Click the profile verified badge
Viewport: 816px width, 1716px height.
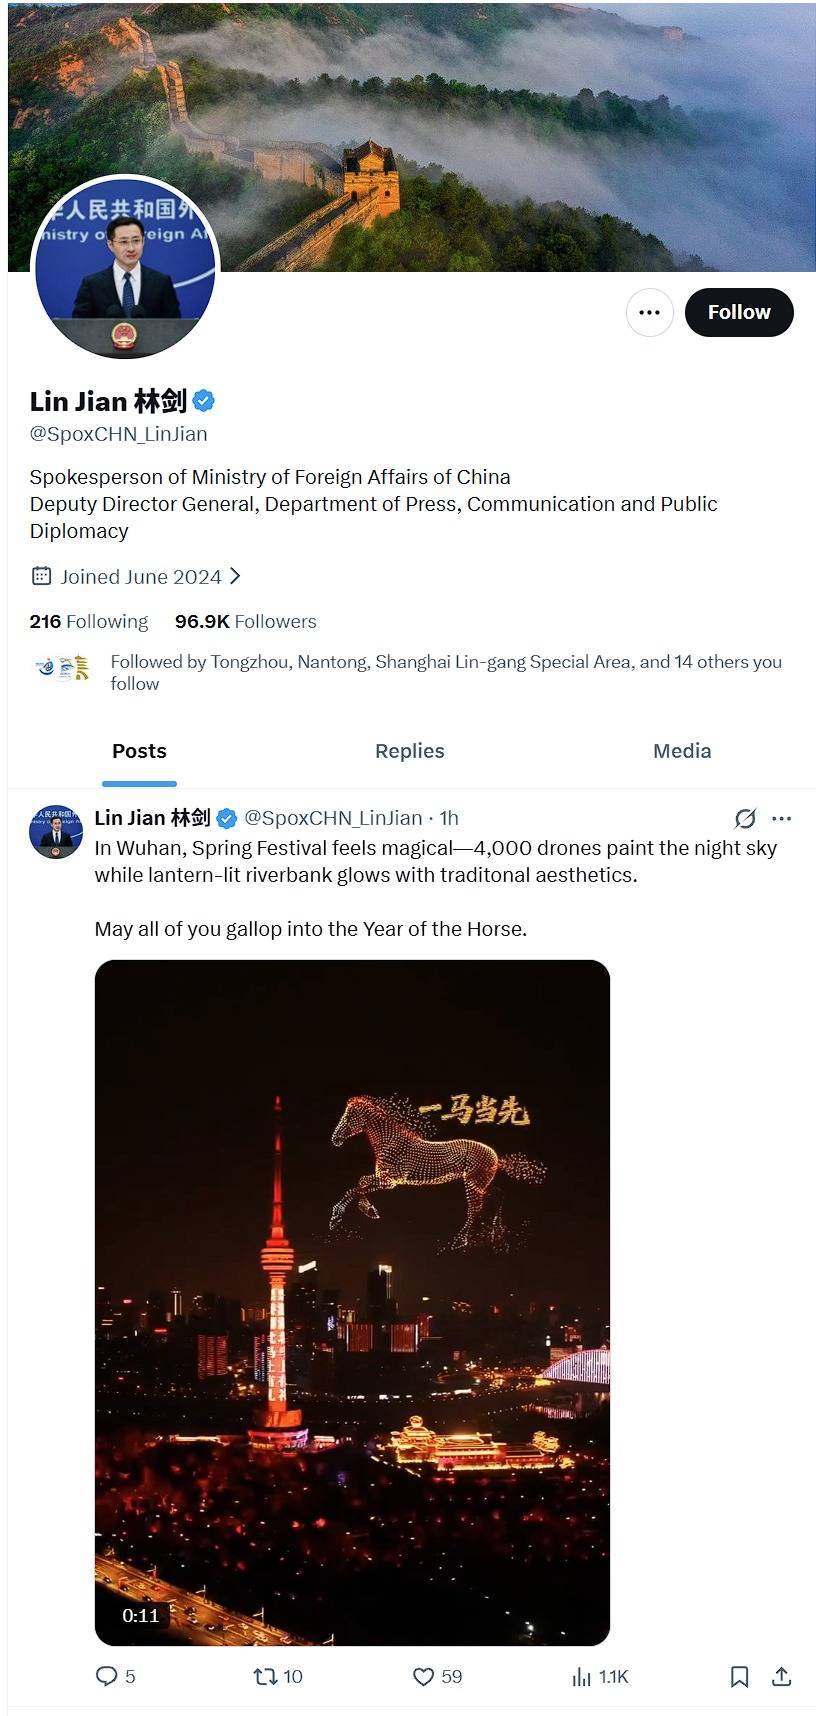(204, 401)
